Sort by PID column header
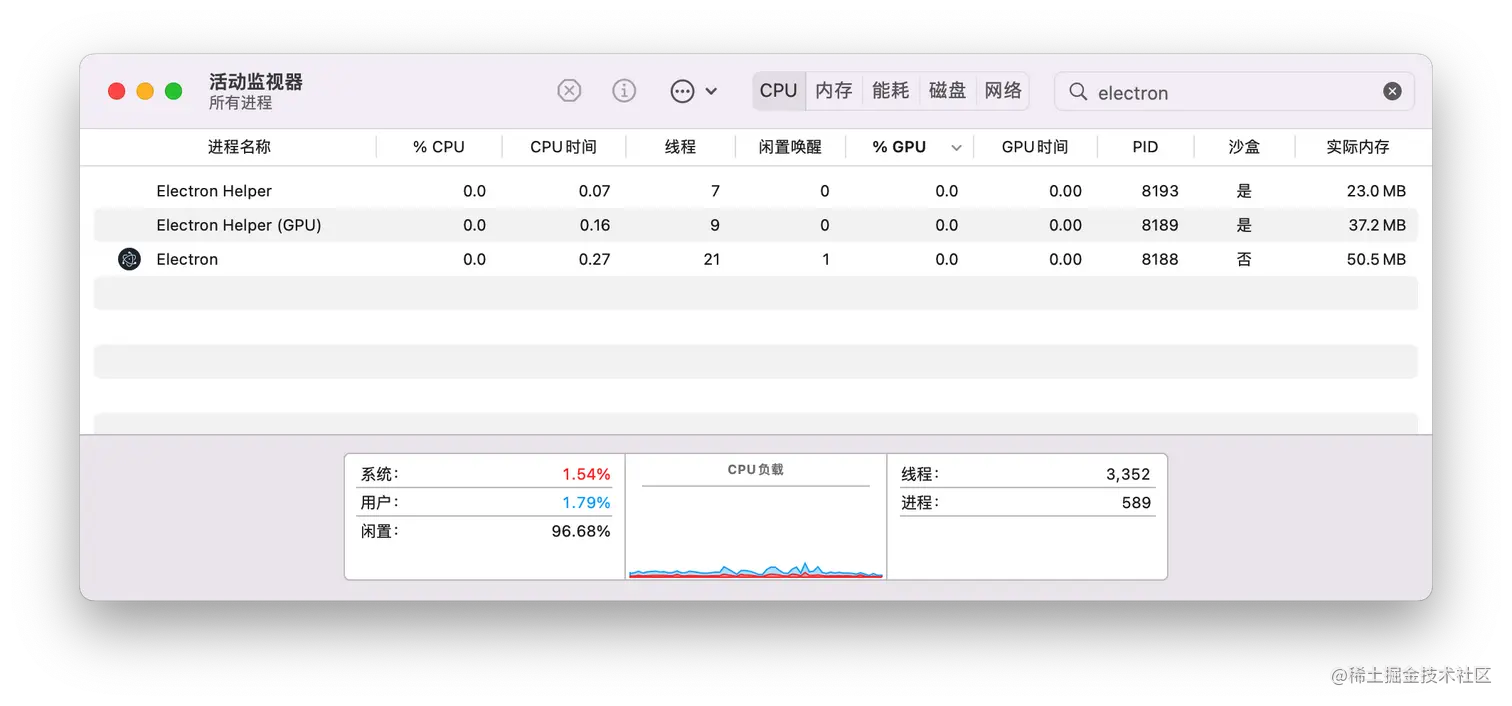 coord(1145,147)
